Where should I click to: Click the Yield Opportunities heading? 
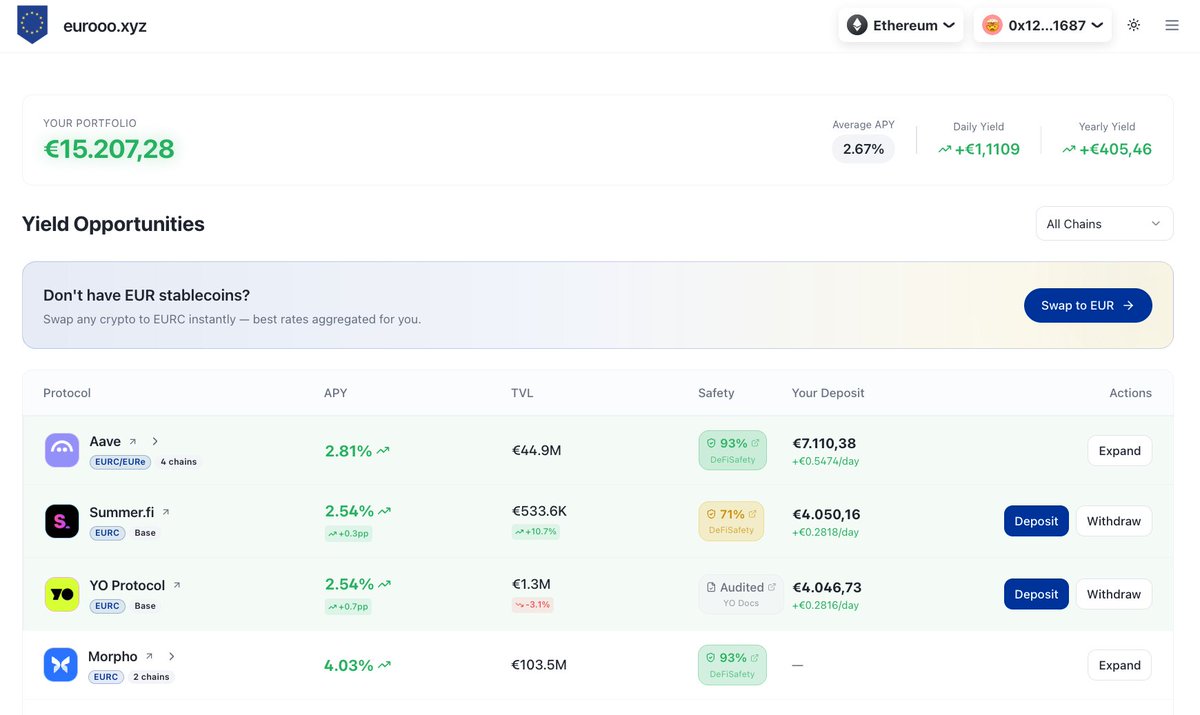[113, 224]
